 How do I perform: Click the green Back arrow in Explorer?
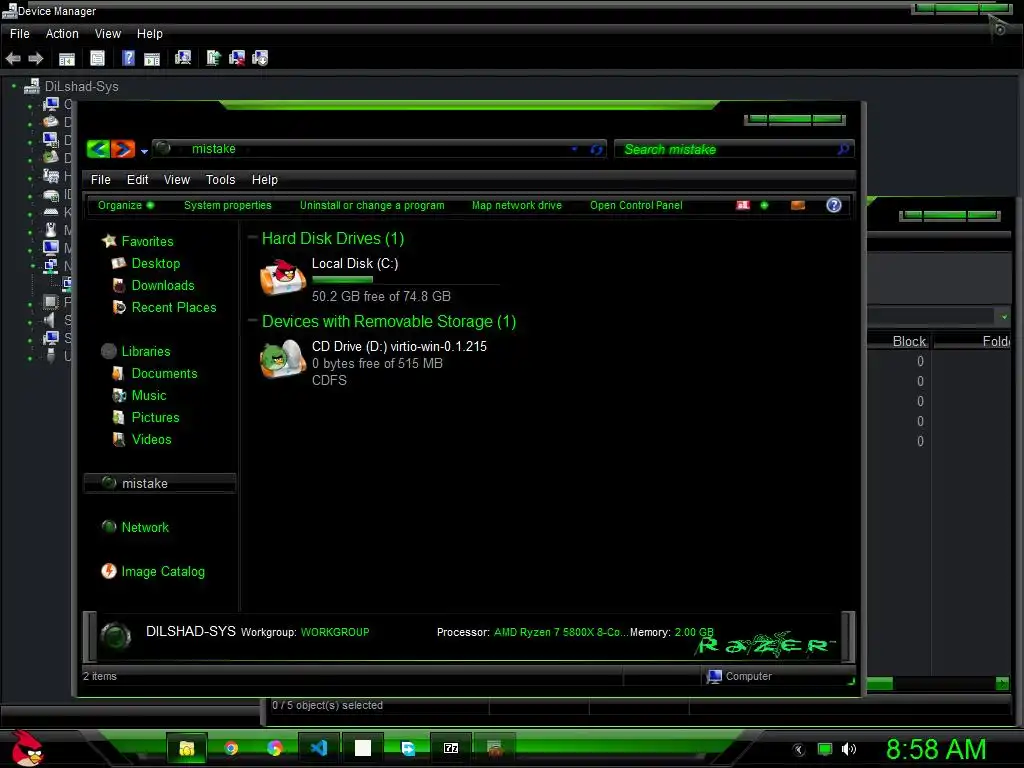click(x=99, y=149)
